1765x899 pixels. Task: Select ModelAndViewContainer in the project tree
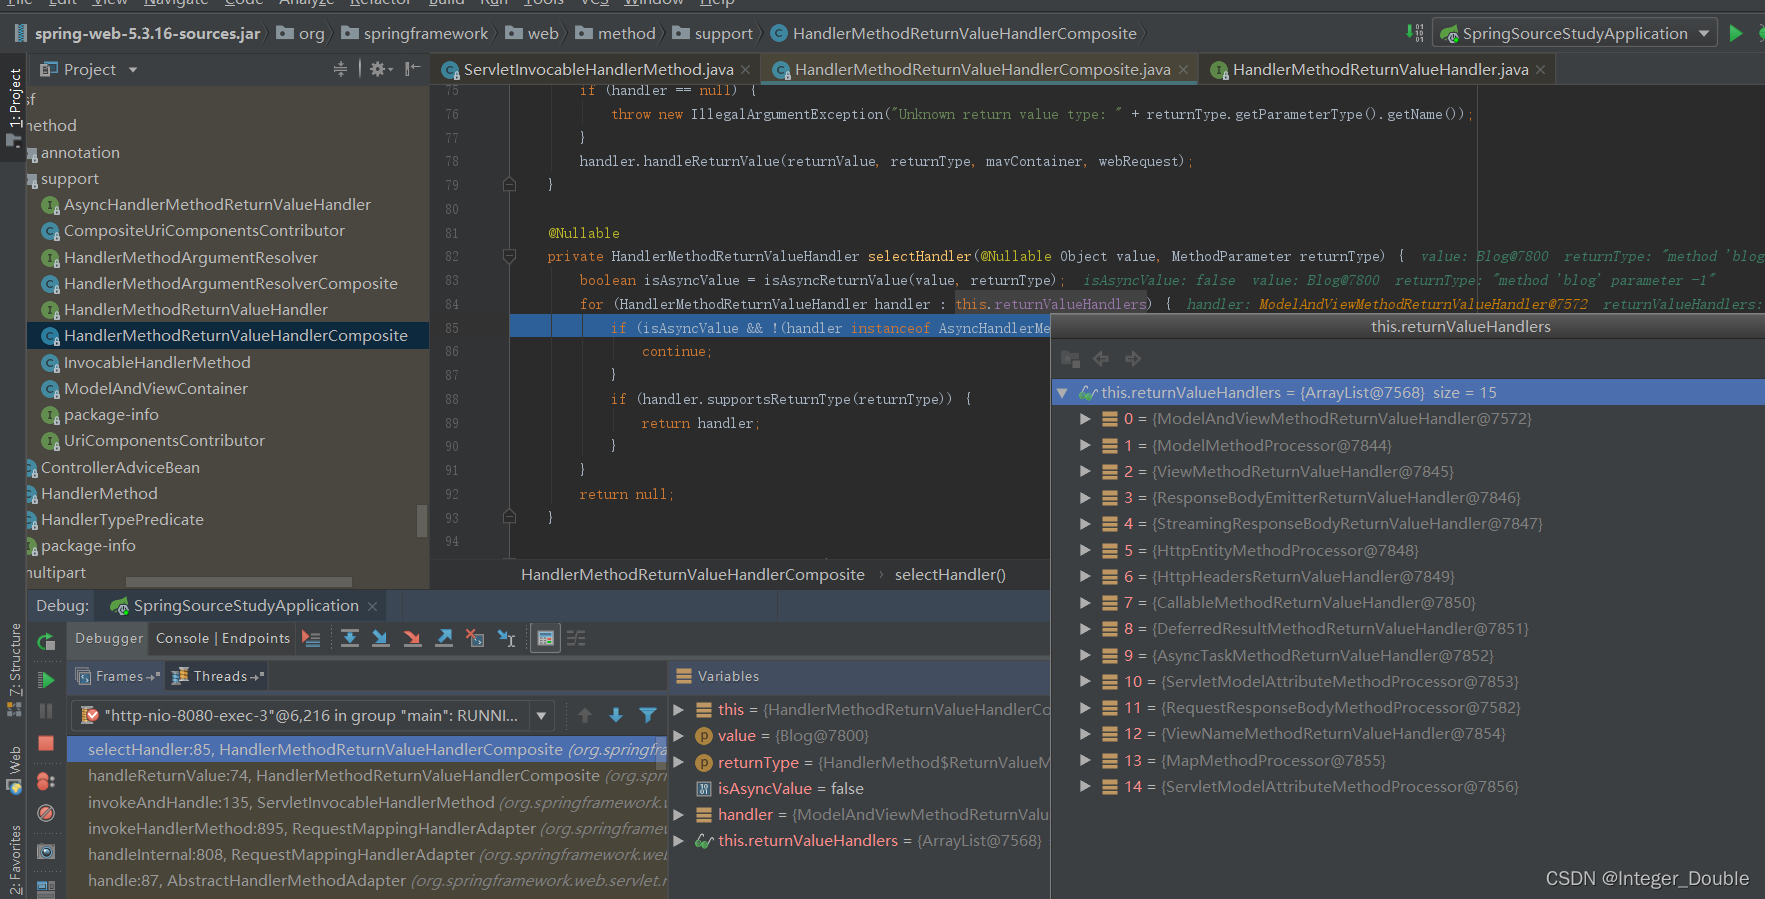tap(156, 388)
